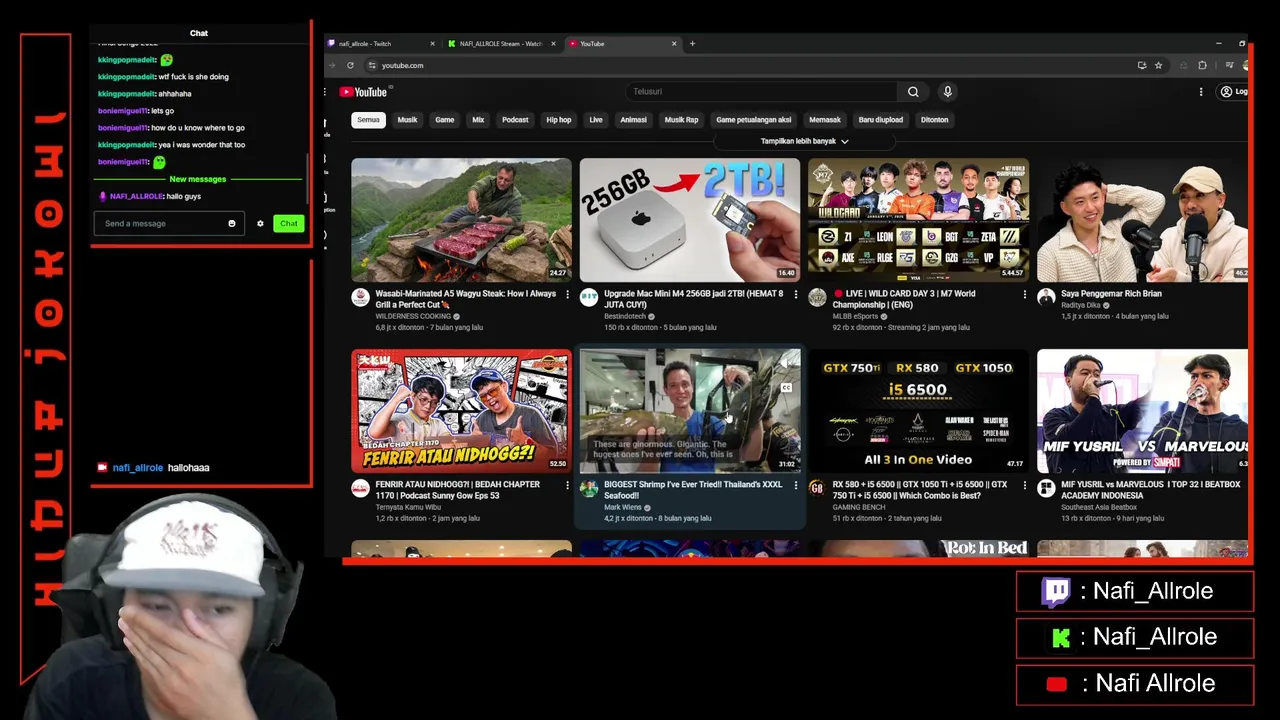
Task: Open the 256GB to 2TB thumbnail
Action: click(x=690, y=220)
